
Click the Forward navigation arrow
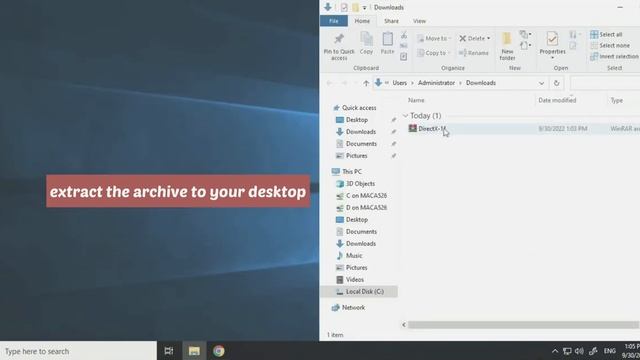(344, 83)
